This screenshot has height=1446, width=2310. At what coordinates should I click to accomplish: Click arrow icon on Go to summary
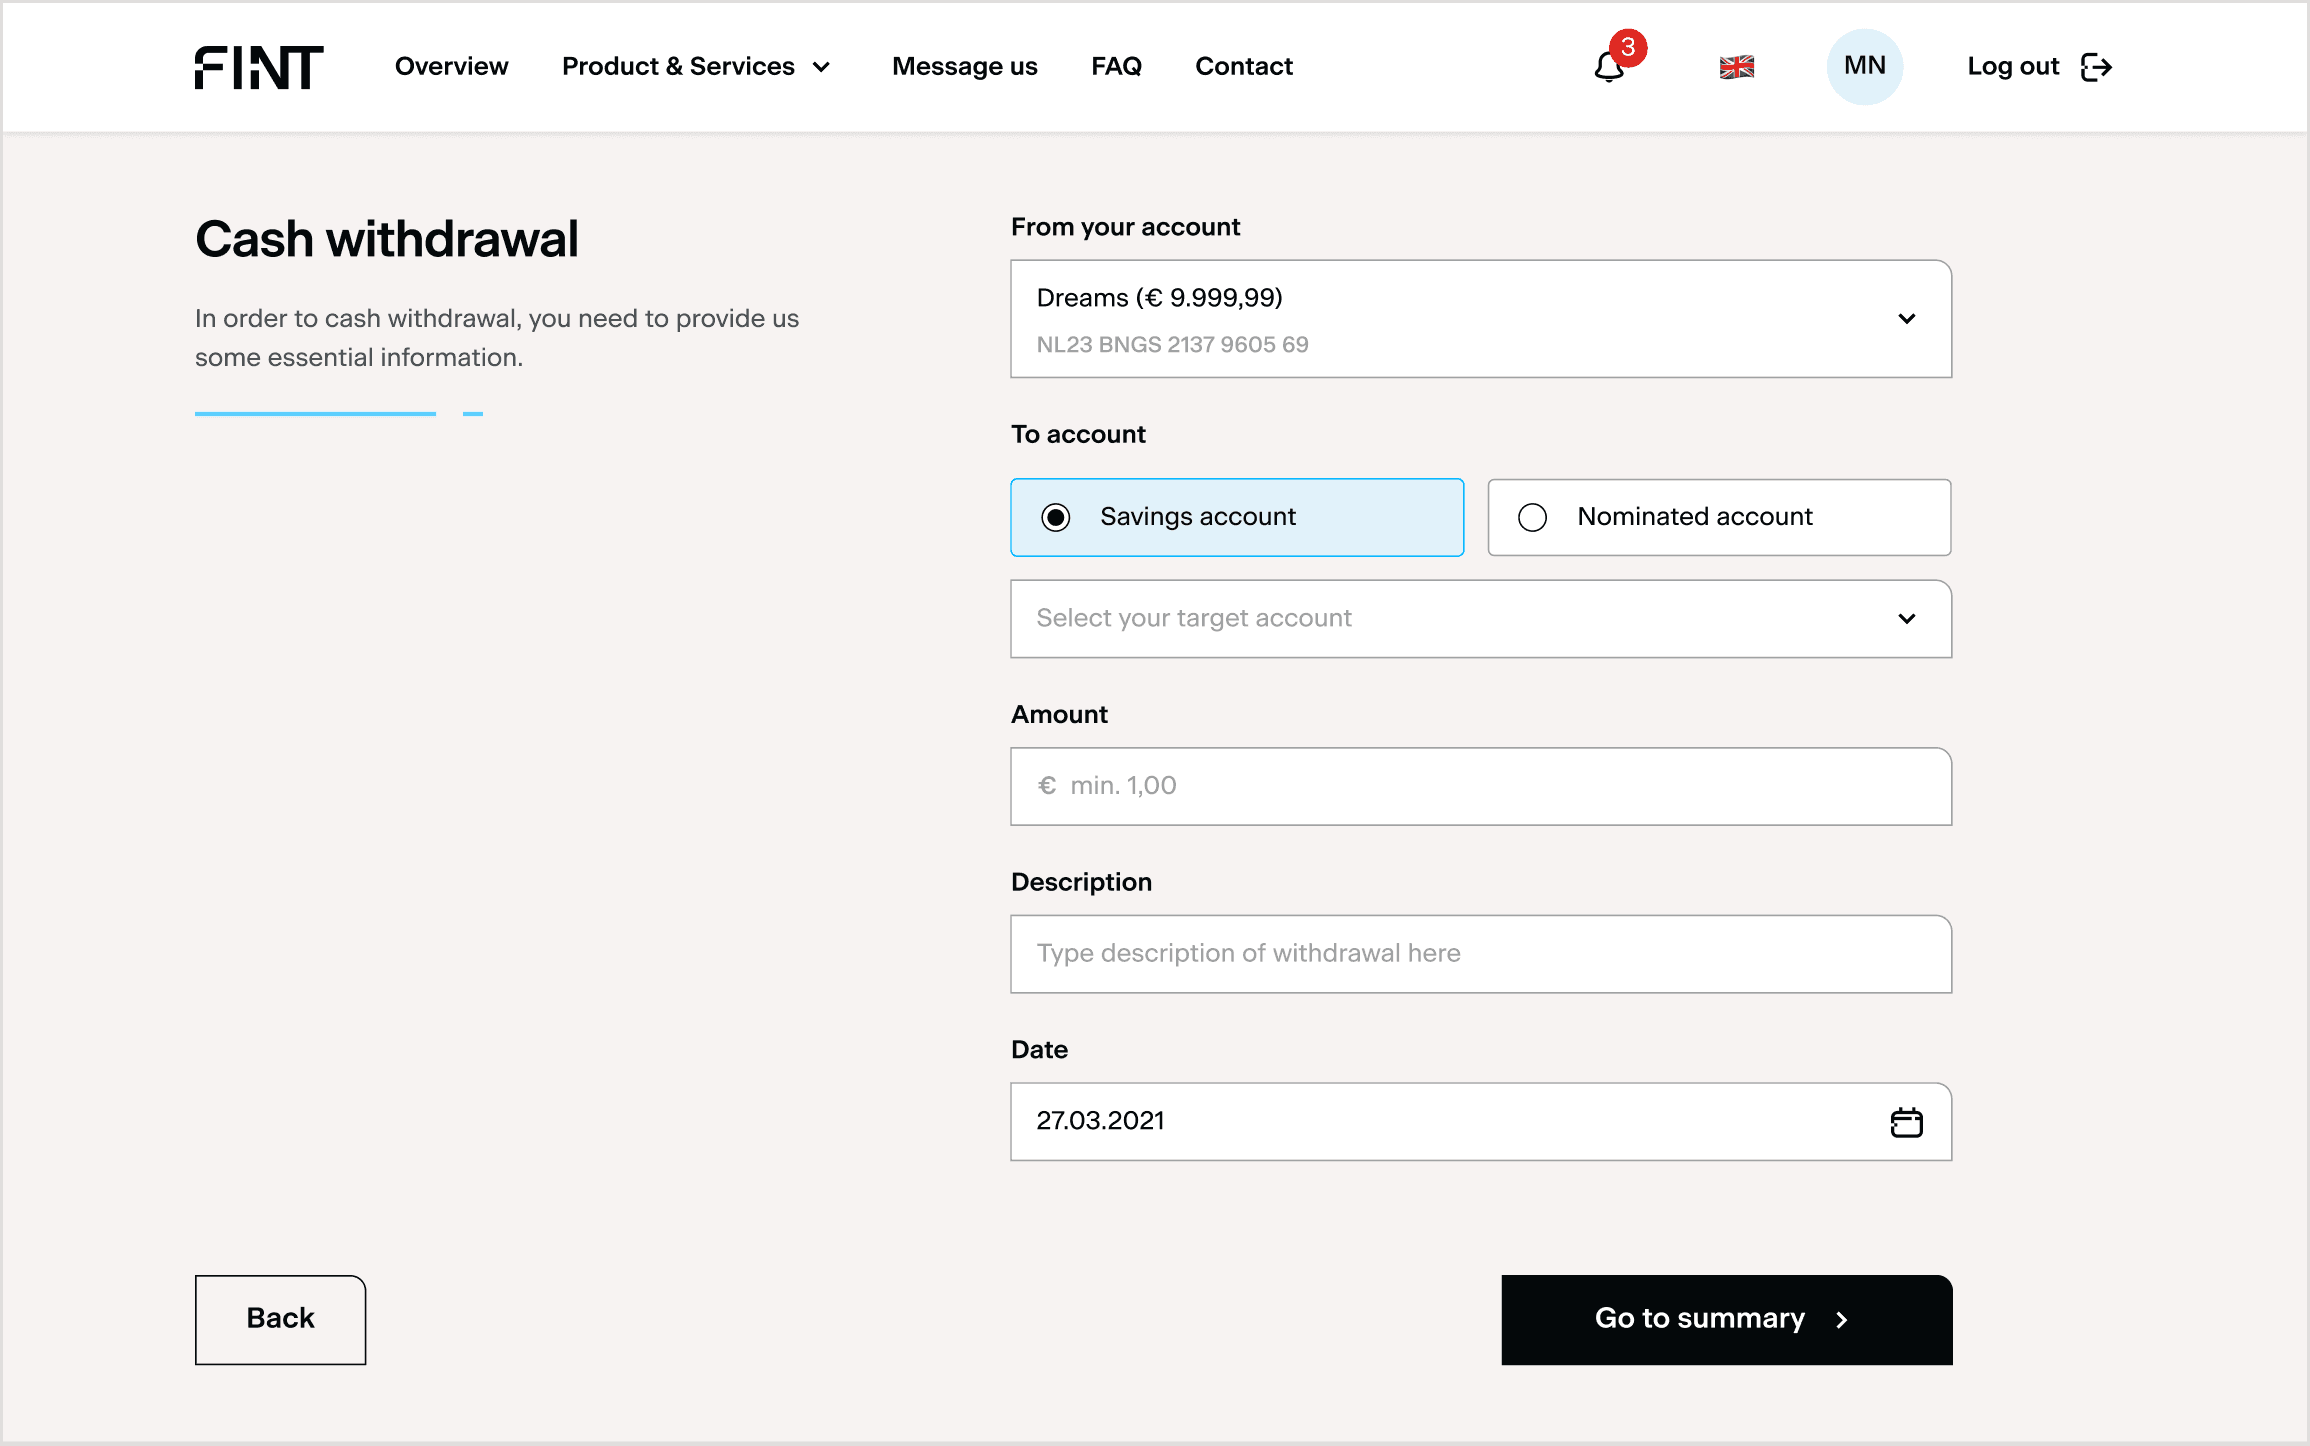(1842, 1320)
